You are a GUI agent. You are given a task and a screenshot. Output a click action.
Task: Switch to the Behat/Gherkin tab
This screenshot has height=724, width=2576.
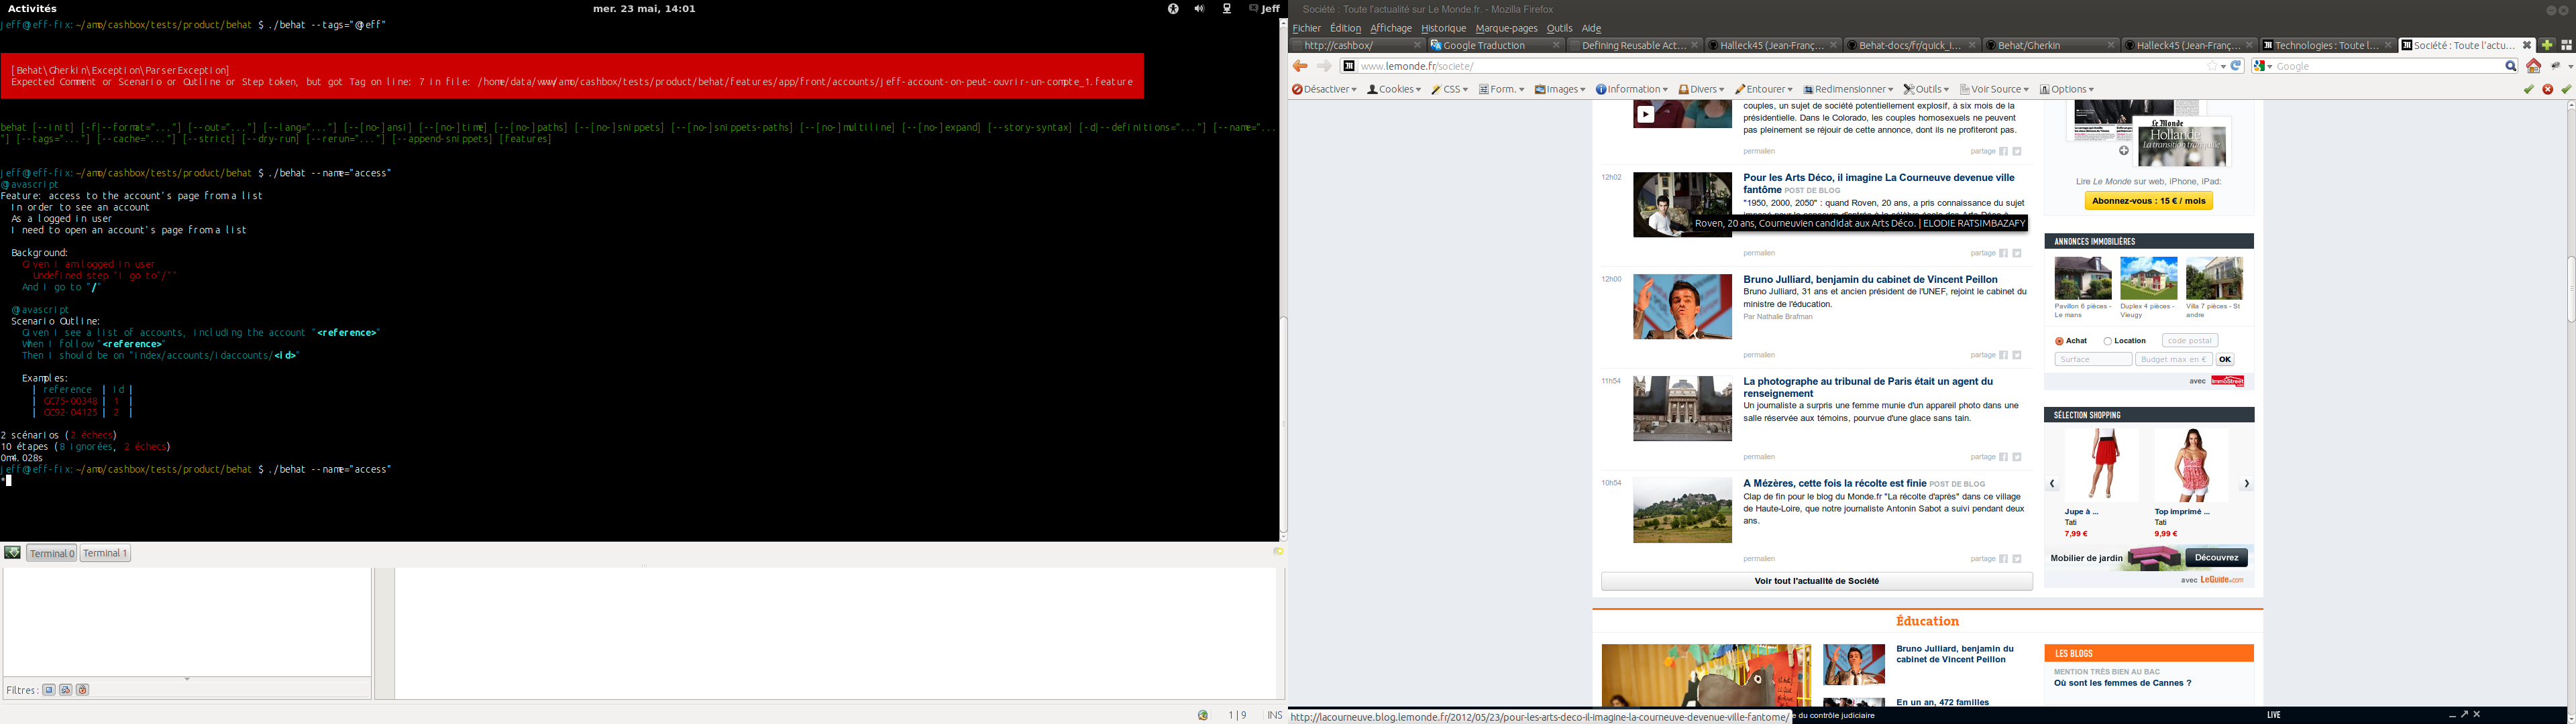(x=2050, y=45)
